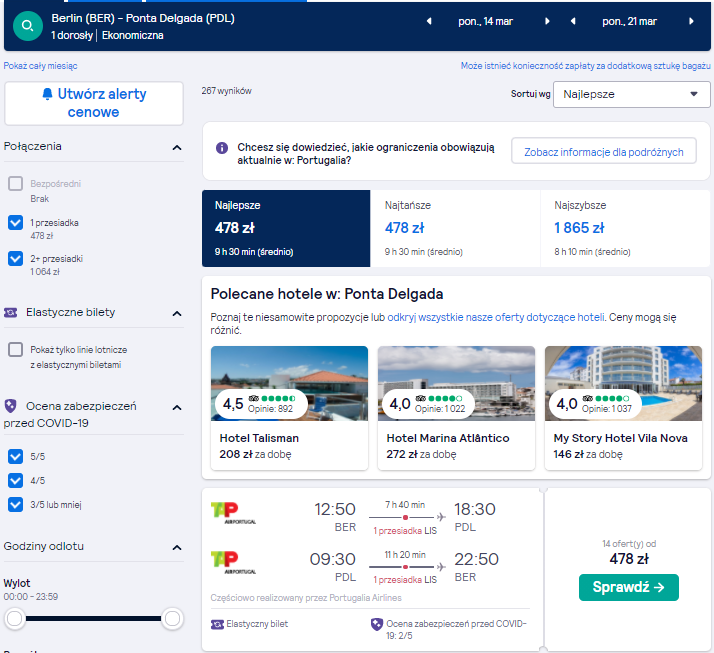This screenshot has width=714, height=653.
Task: Uncheck the 1 przesiadka checkbox
Action: (15, 223)
